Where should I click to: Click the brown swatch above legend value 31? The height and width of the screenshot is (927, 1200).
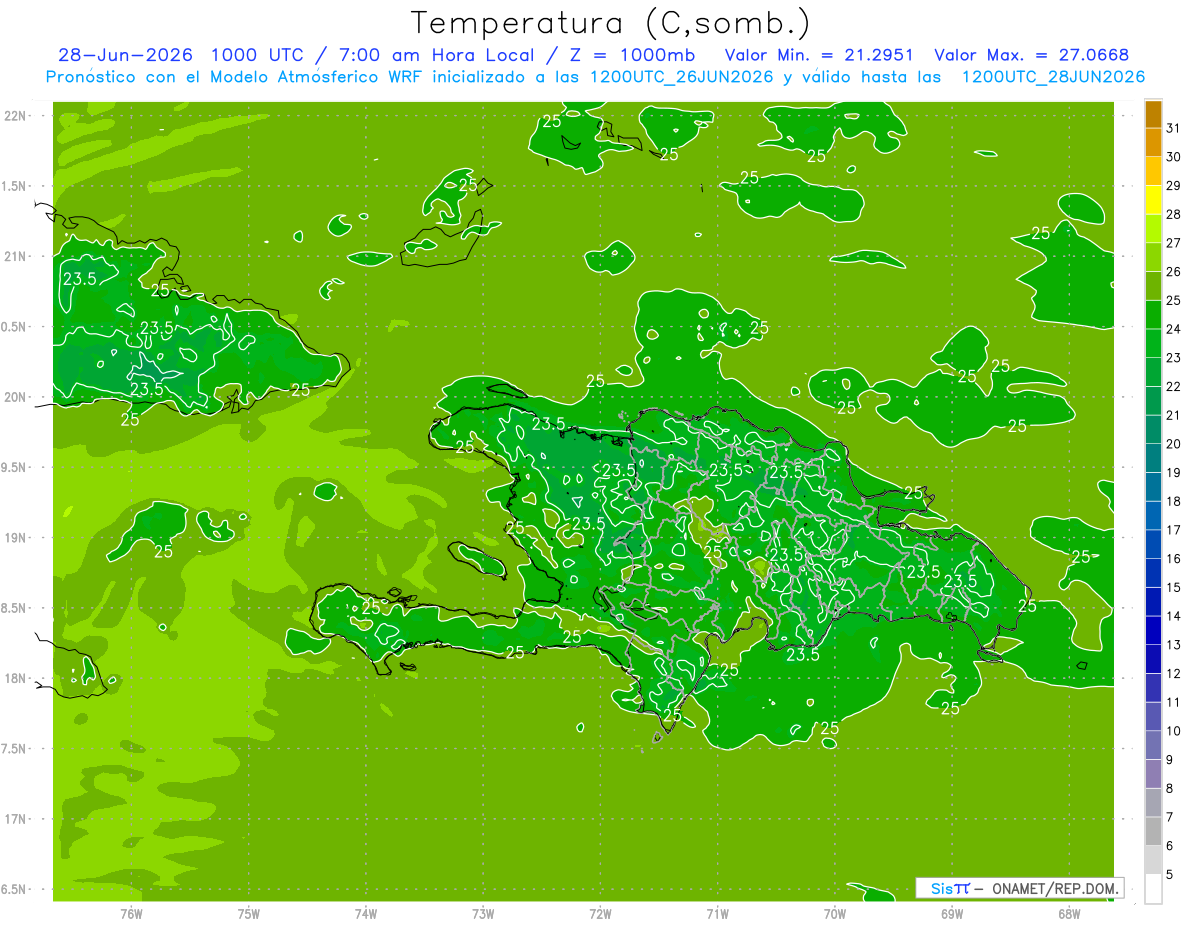pyautogui.click(x=1153, y=113)
